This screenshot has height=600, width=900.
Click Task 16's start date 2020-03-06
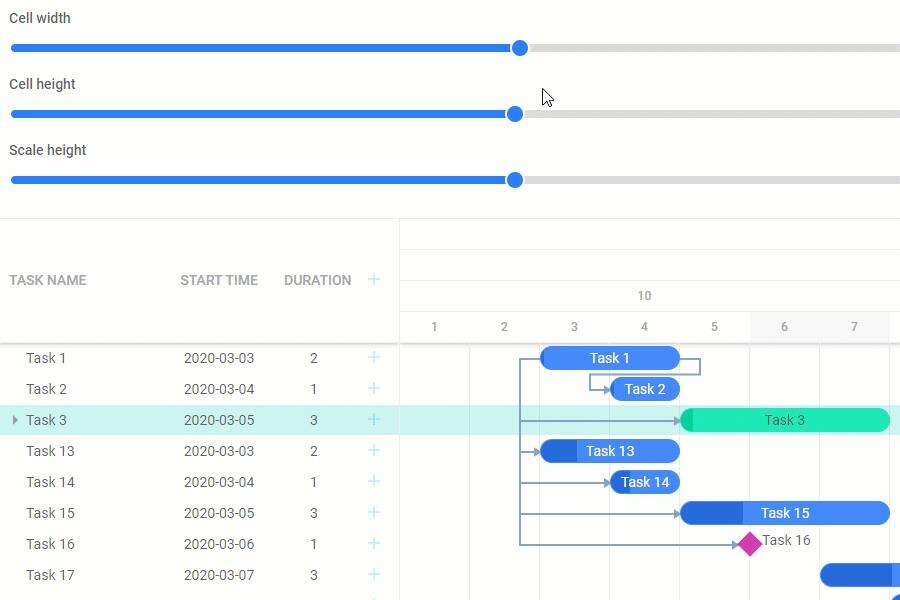click(219, 544)
